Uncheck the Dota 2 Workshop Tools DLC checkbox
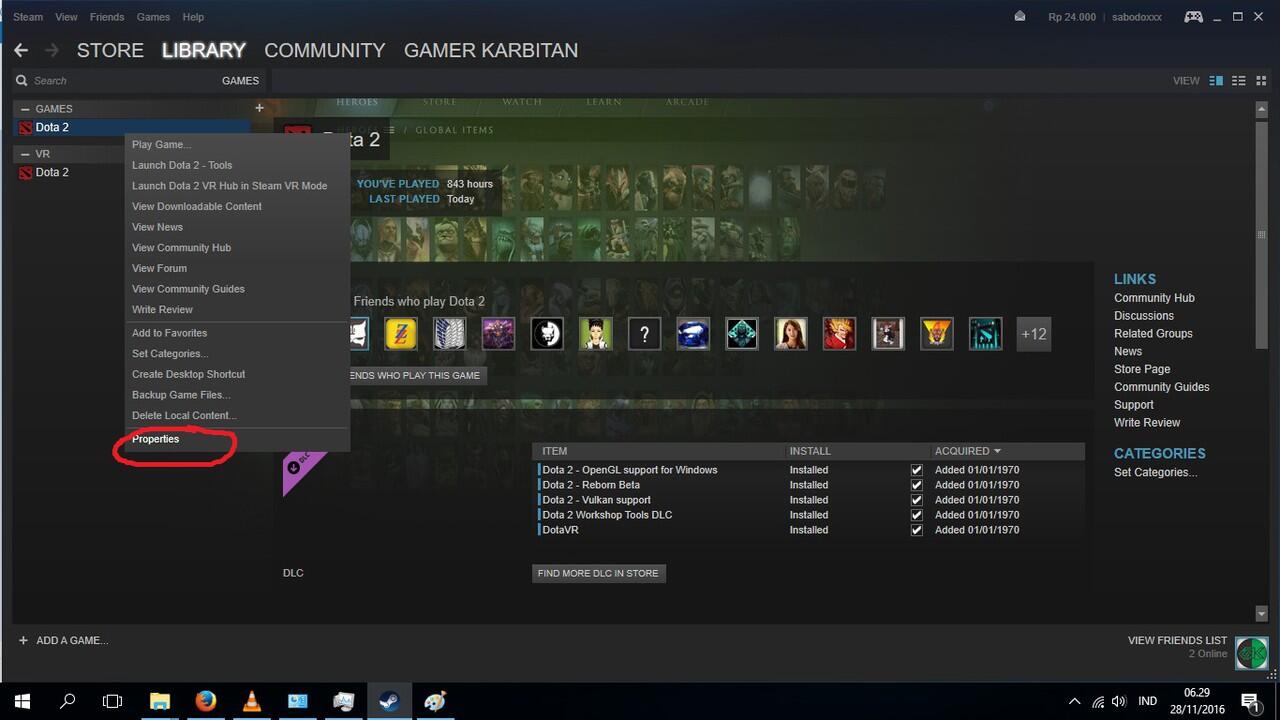The width and height of the screenshot is (1280, 720). 917,515
